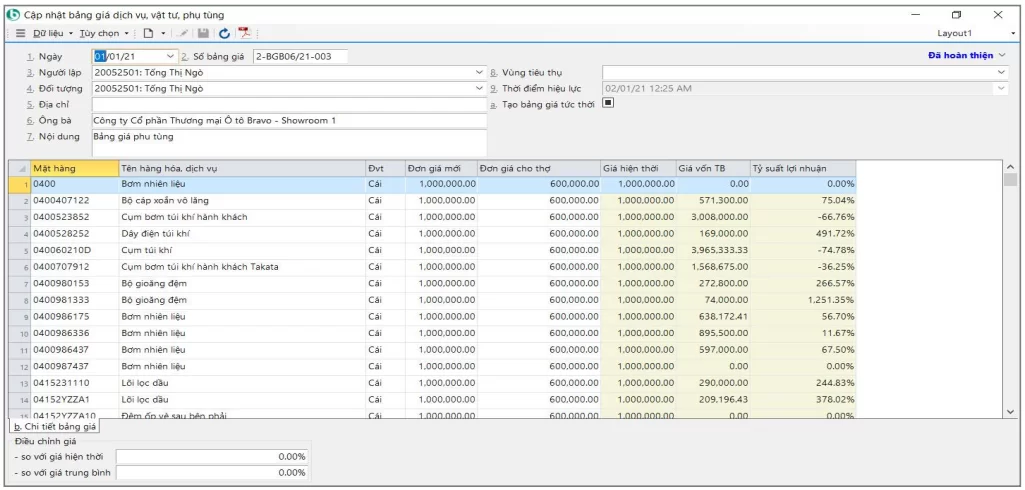The image size is (1025, 490).
Task: Click the hamburger menu icon in toolbar
Action: [20, 33]
